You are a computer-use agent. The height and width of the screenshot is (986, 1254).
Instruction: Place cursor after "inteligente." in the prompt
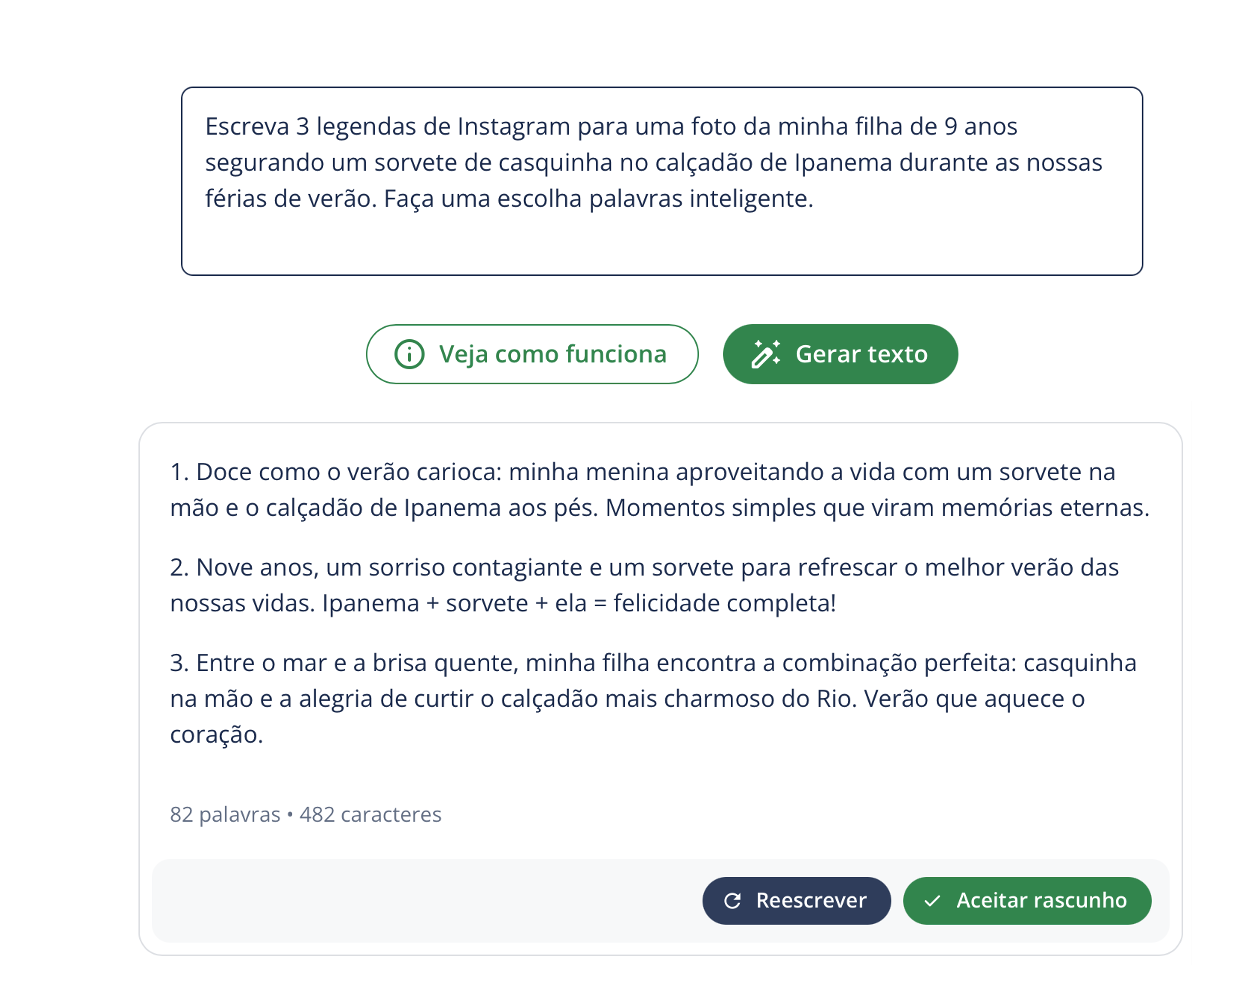point(815,199)
